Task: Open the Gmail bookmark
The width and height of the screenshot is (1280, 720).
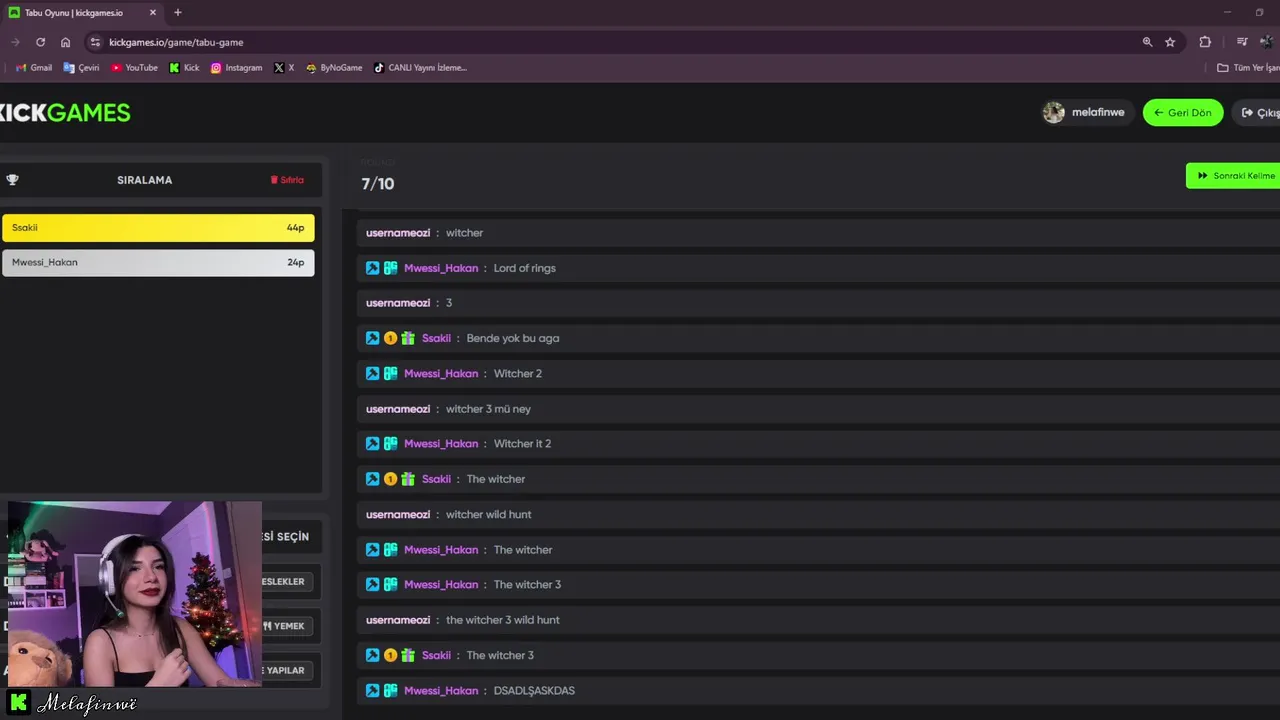Action: pyautogui.click(x=34, y=68)
